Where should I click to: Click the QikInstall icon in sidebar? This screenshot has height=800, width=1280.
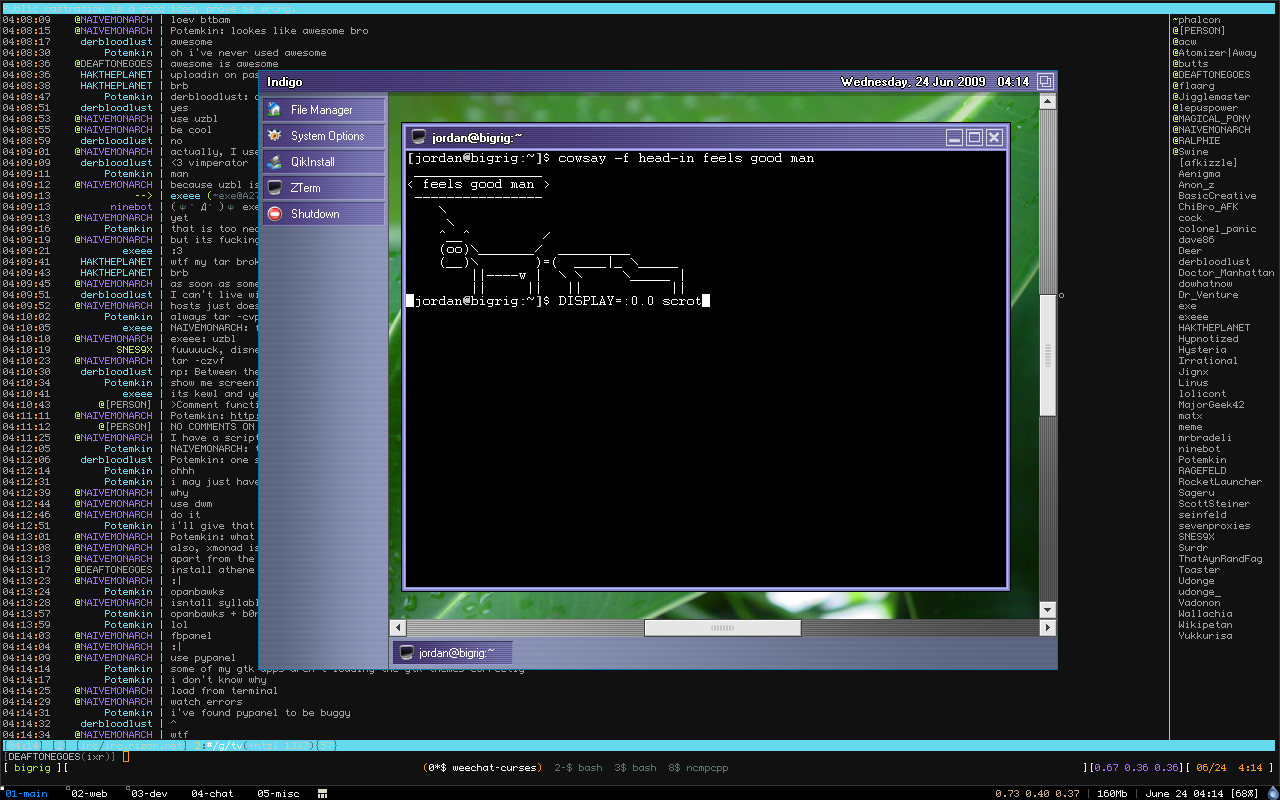click(275, 162)
